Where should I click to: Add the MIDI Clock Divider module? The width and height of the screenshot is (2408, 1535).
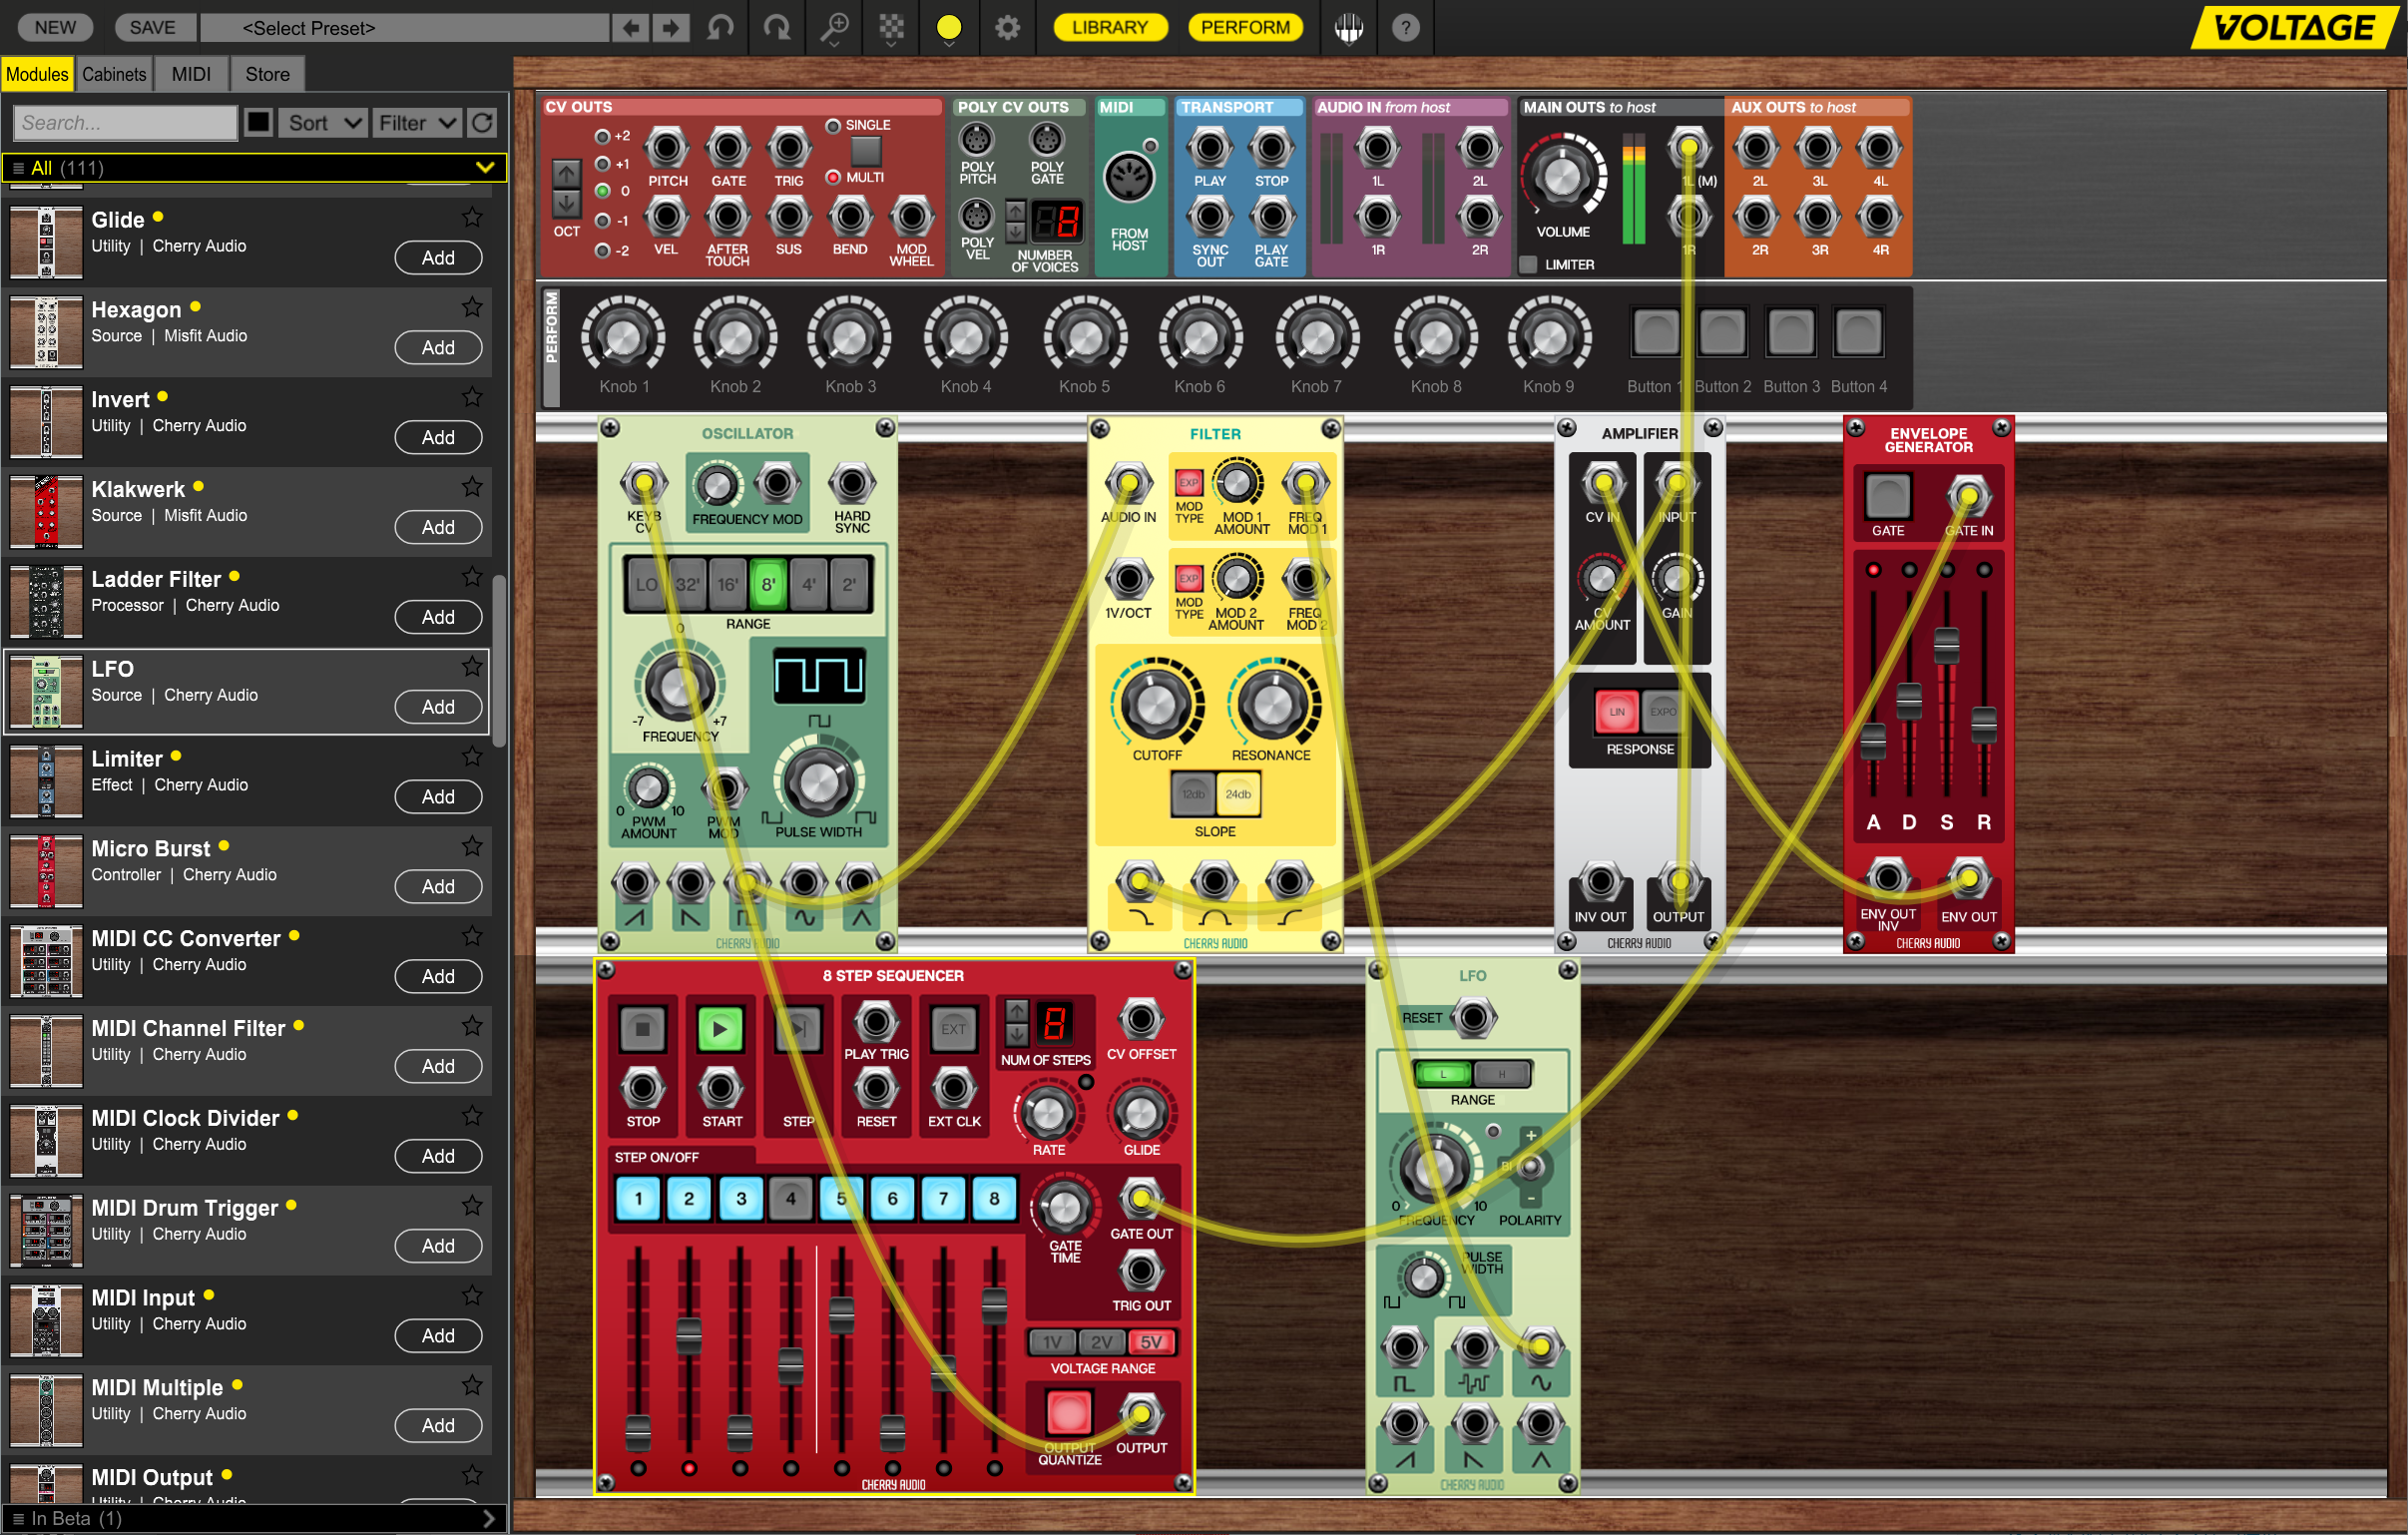click(438, 1156)
